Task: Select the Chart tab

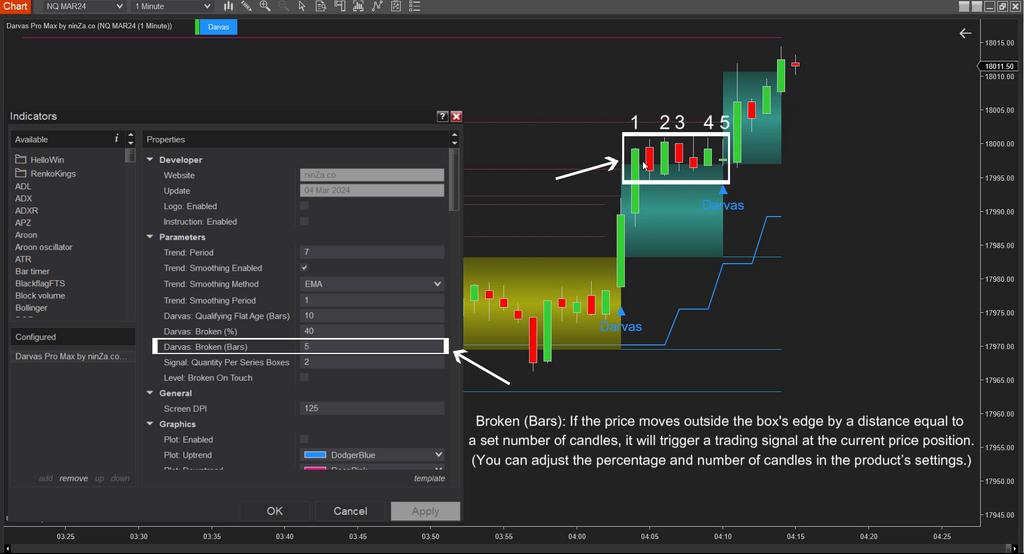Action: (15, 6)
